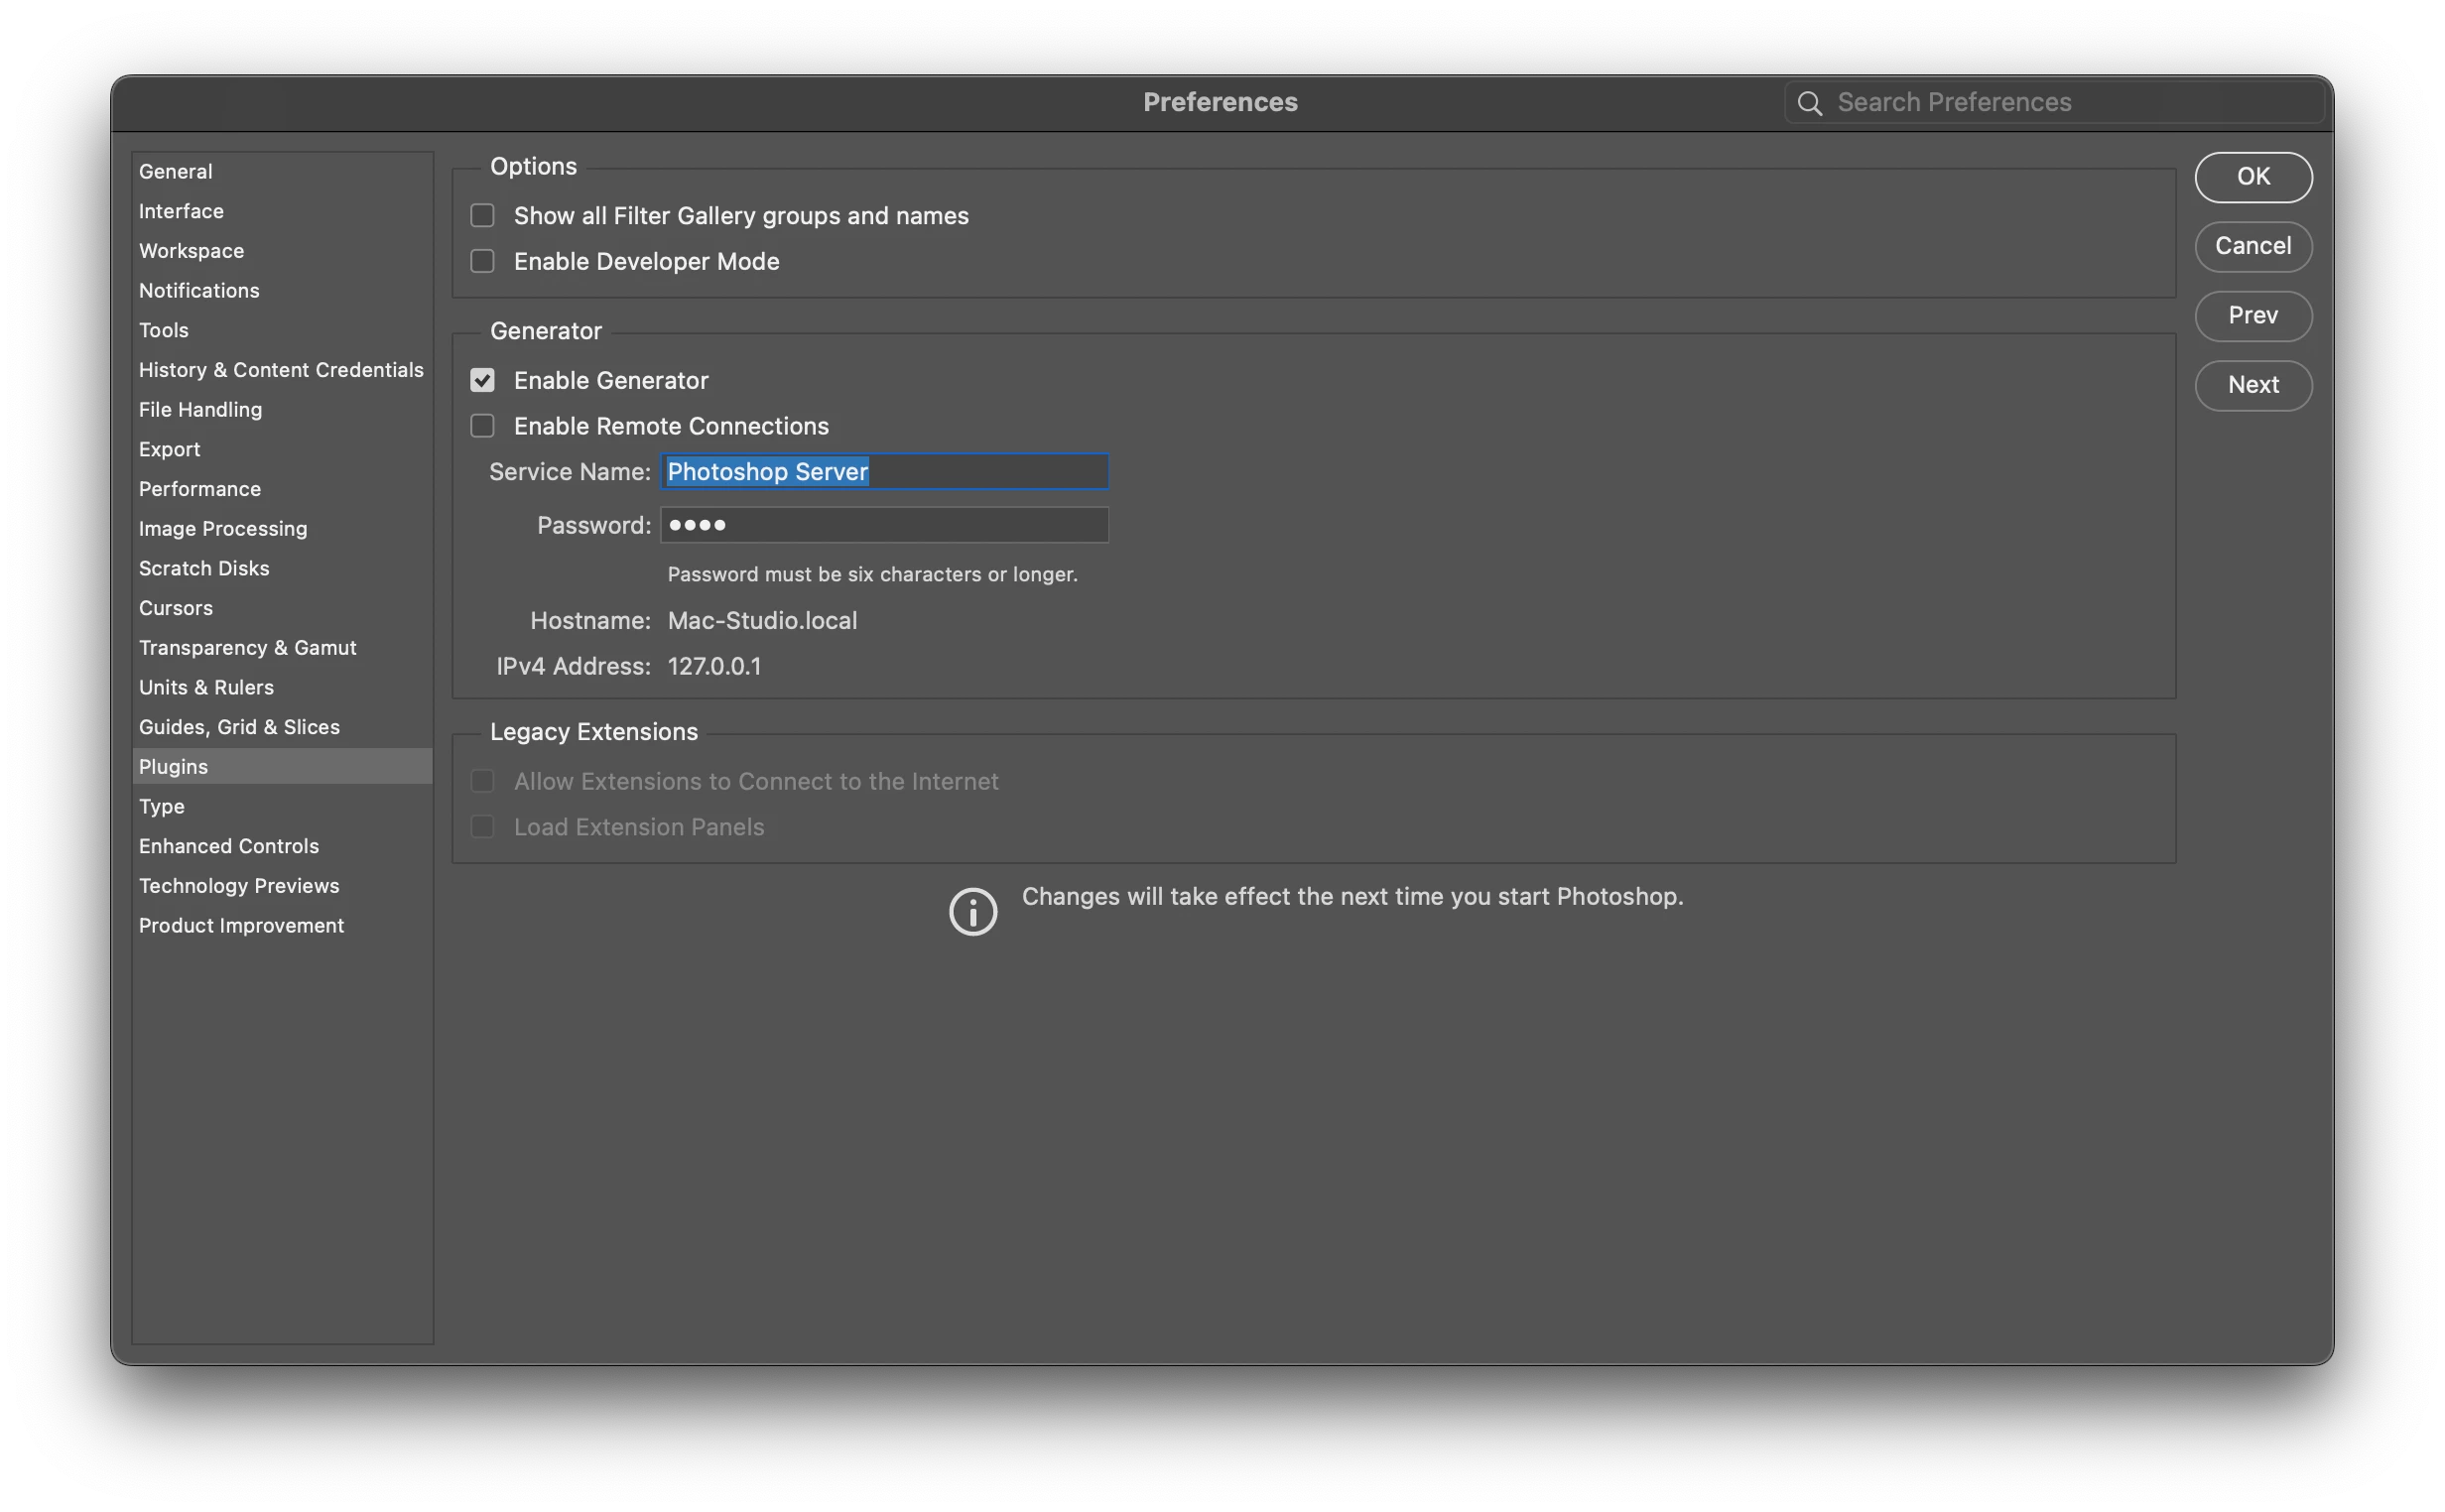Select the Interface category in sidebar
2445x1512 pixels.
pos(181,211)
